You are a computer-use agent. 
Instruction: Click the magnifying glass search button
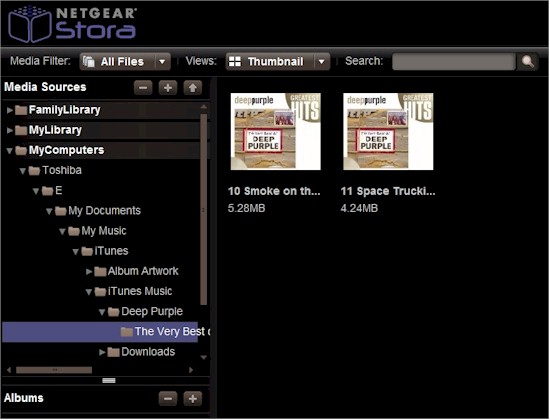click(528, 62)
